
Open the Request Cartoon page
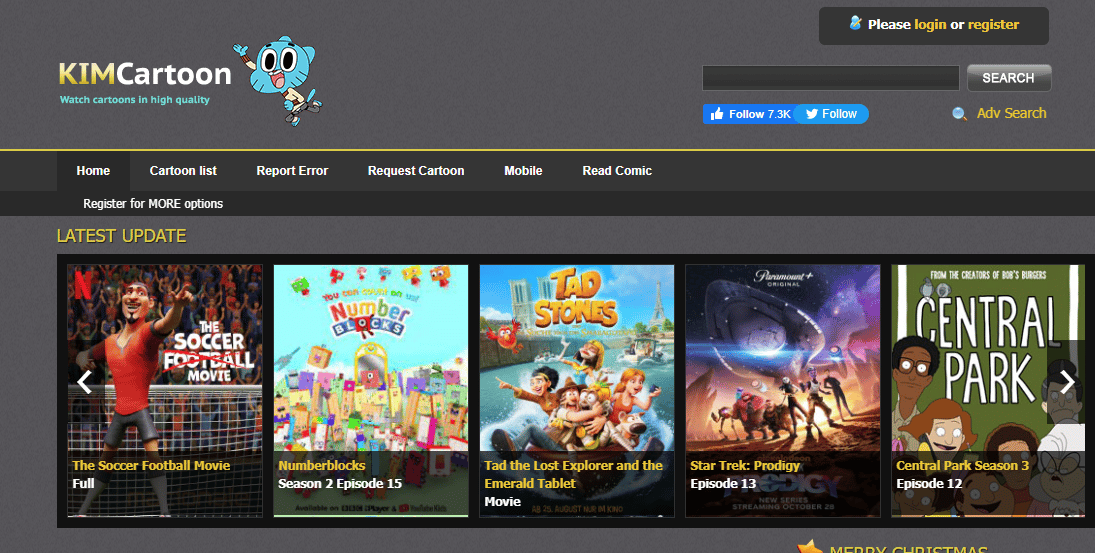click(x=416, y=170)
